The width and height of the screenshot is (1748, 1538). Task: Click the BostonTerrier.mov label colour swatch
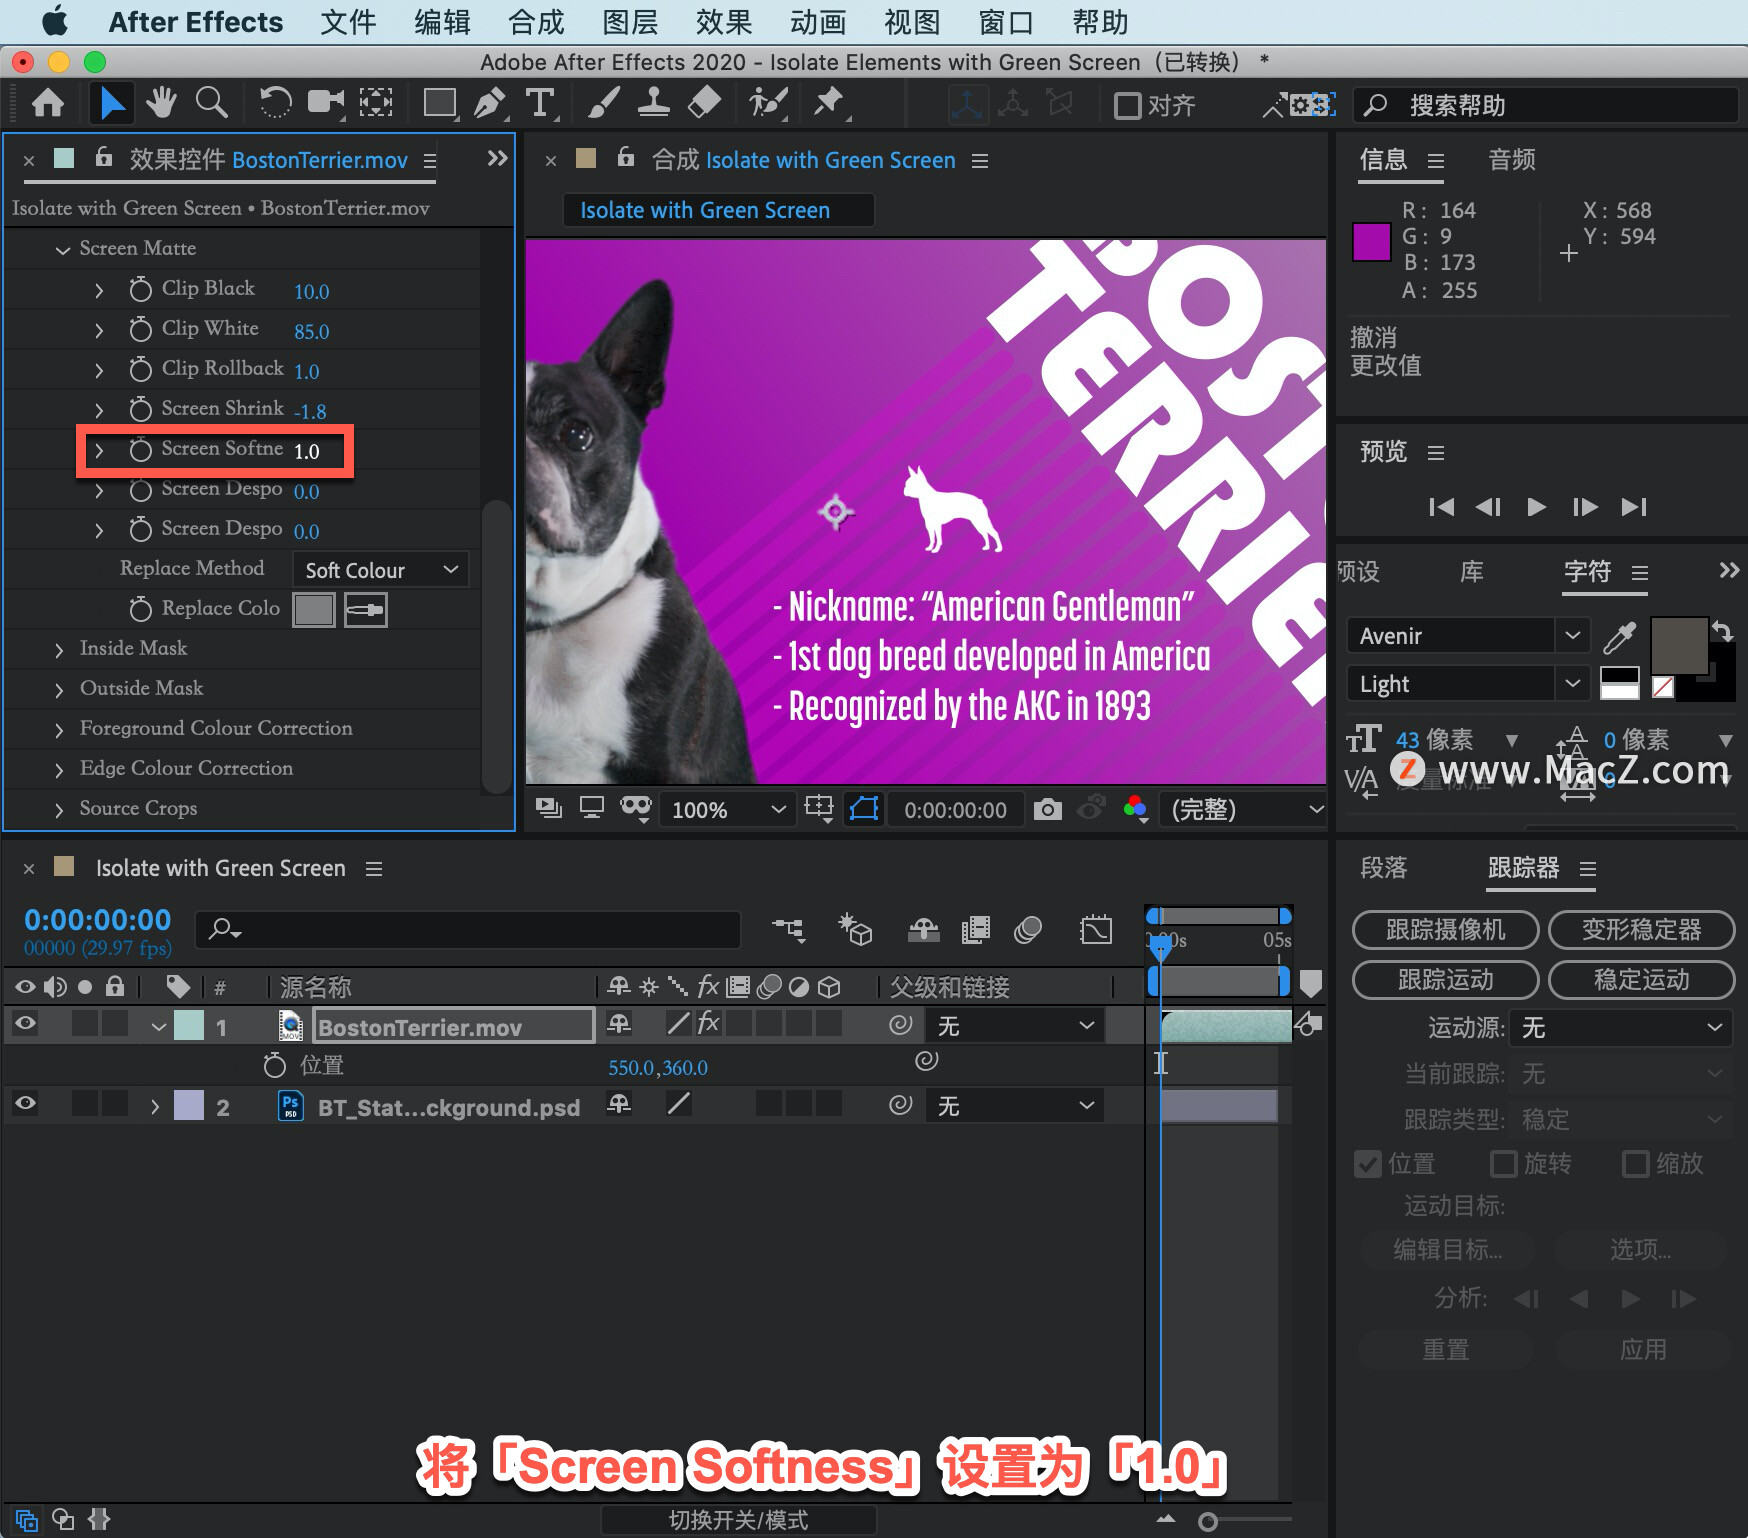pyautogui.click(x=189, y=1025)
